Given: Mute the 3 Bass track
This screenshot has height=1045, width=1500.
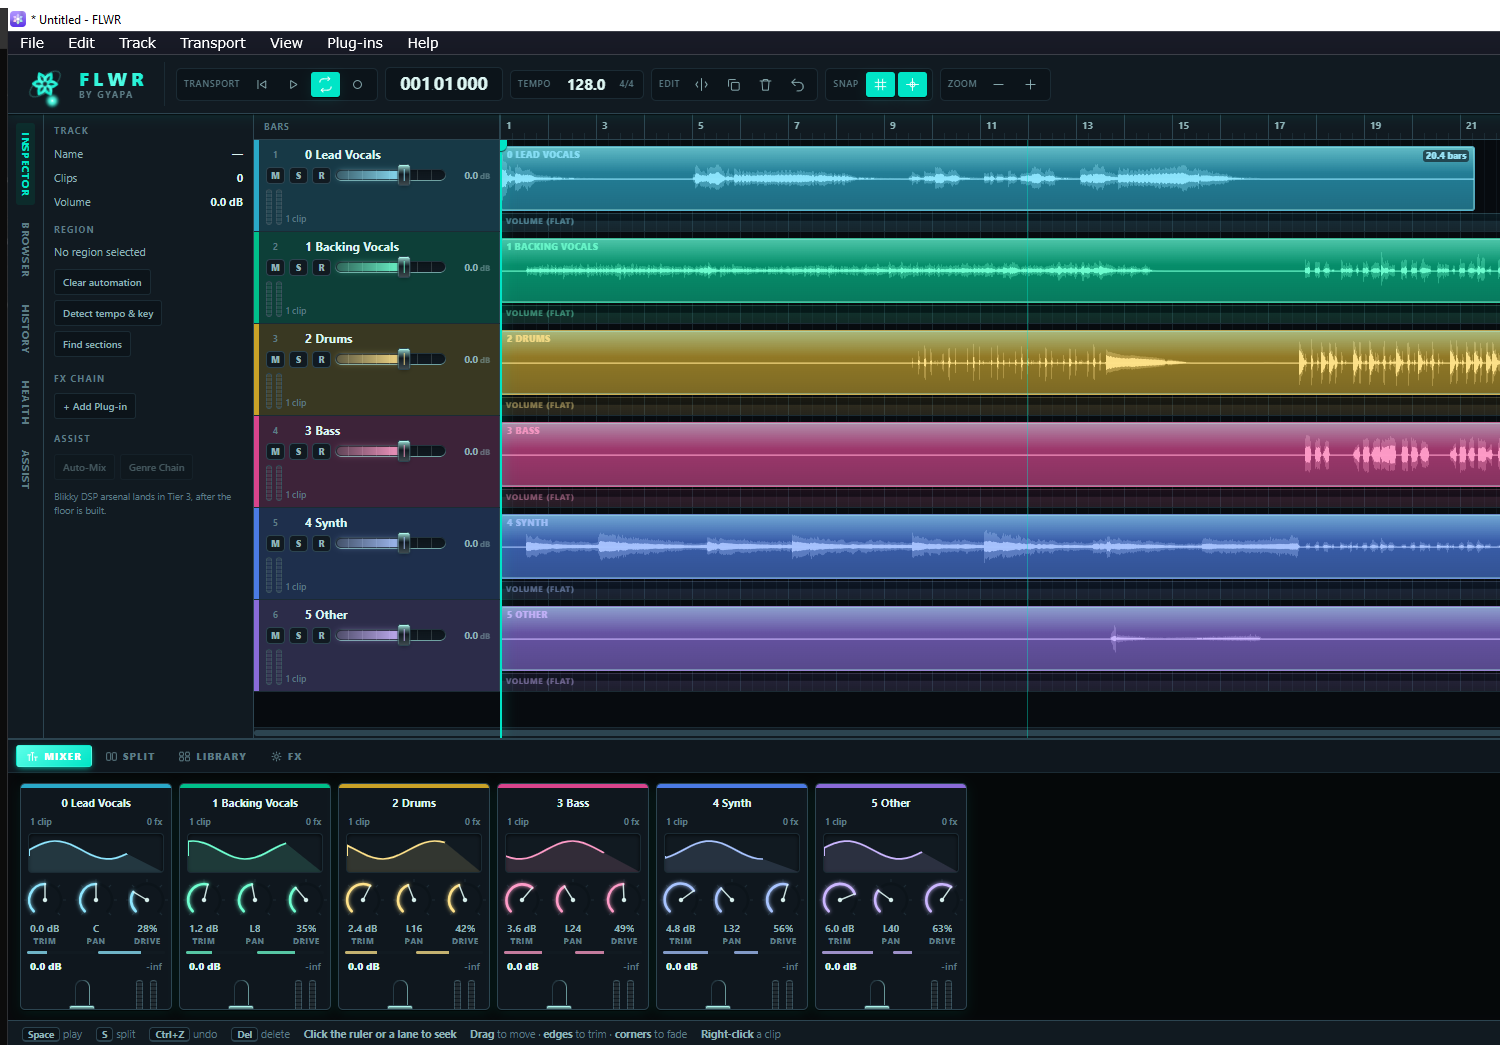Looking at the screenshot, I should (x=276, y=452).
